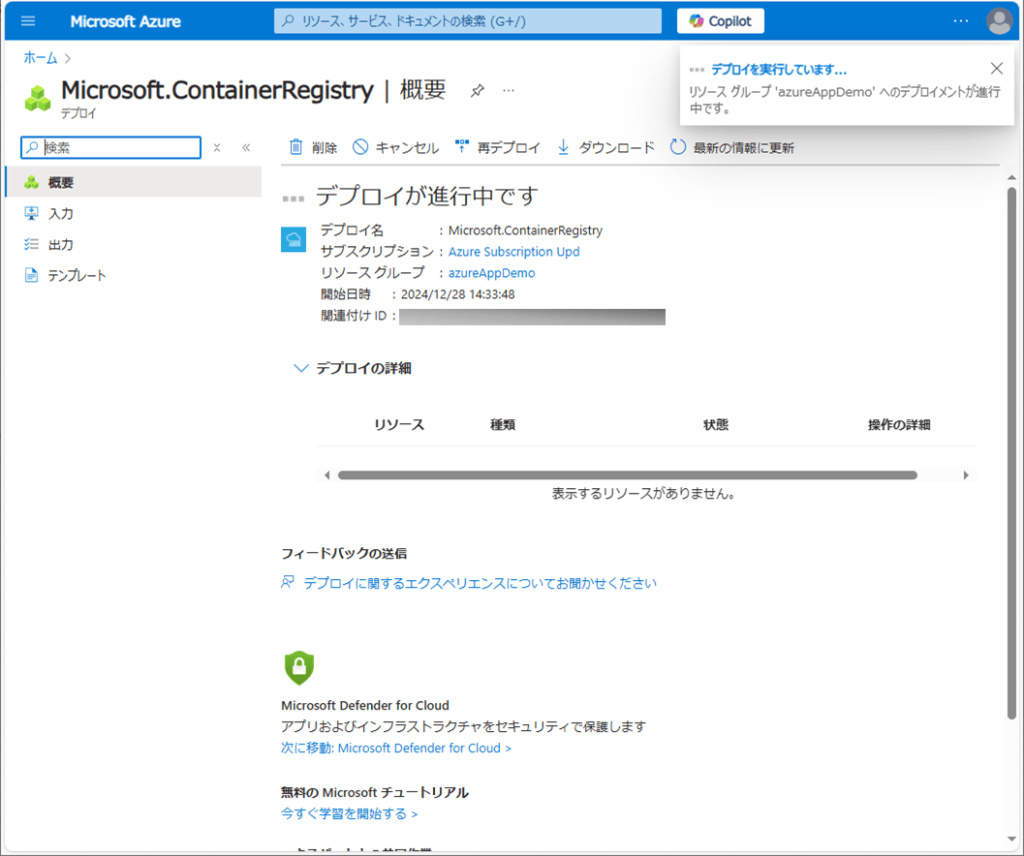Close the deployment notification popup
The height and width of the screenshot is (856, 1024).
tap(996, 69)
